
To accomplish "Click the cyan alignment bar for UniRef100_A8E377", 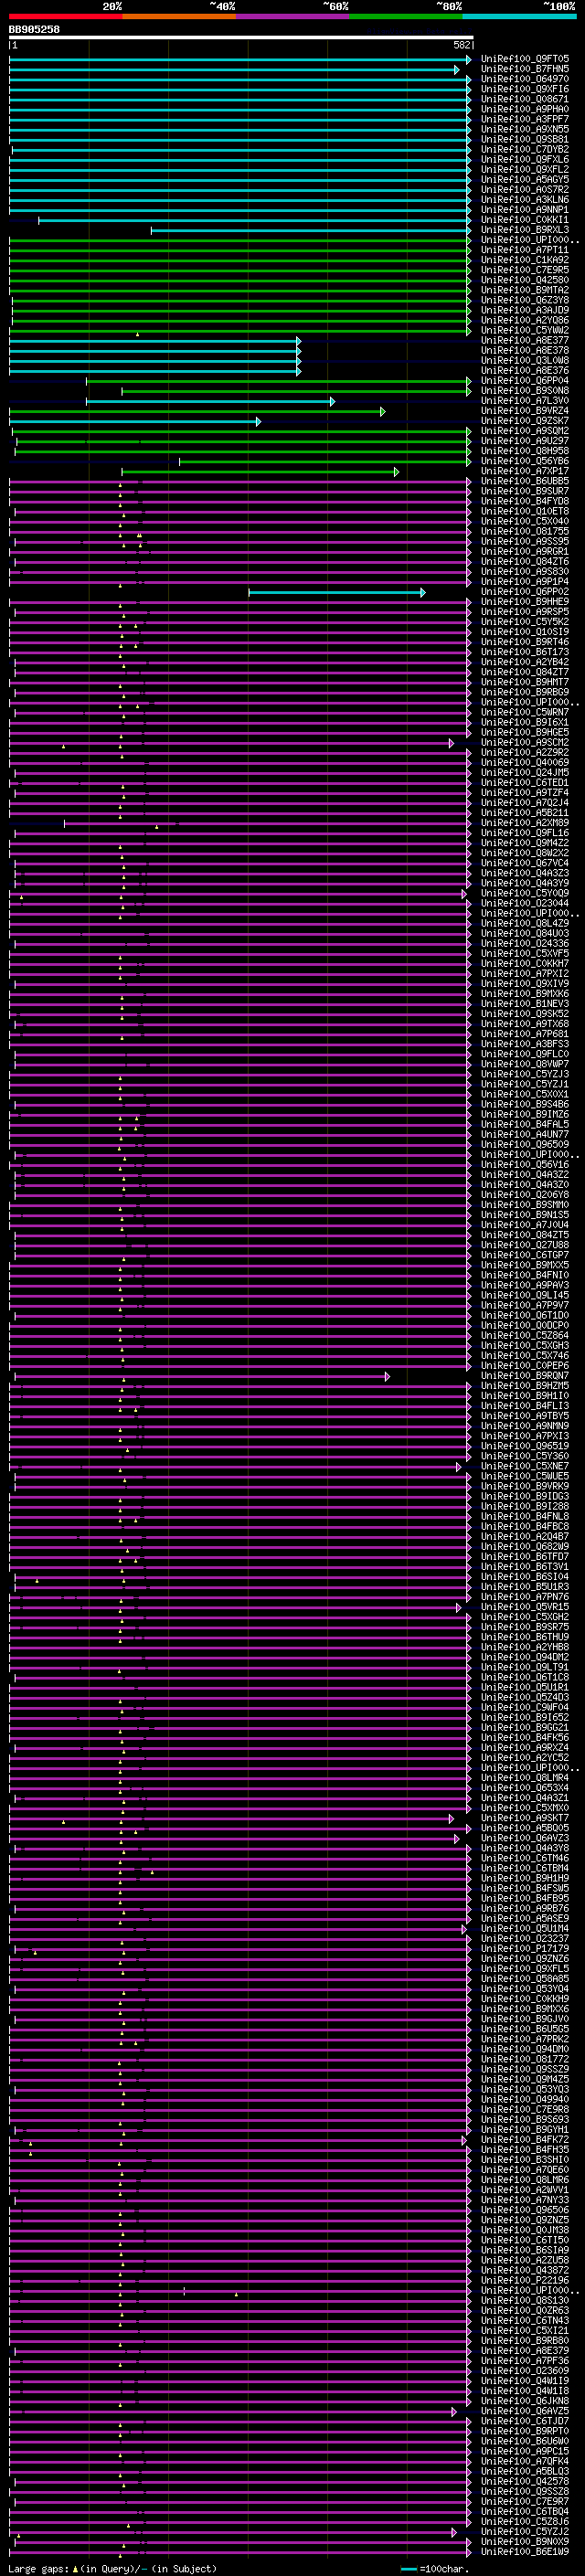I will tap(155, 341).
